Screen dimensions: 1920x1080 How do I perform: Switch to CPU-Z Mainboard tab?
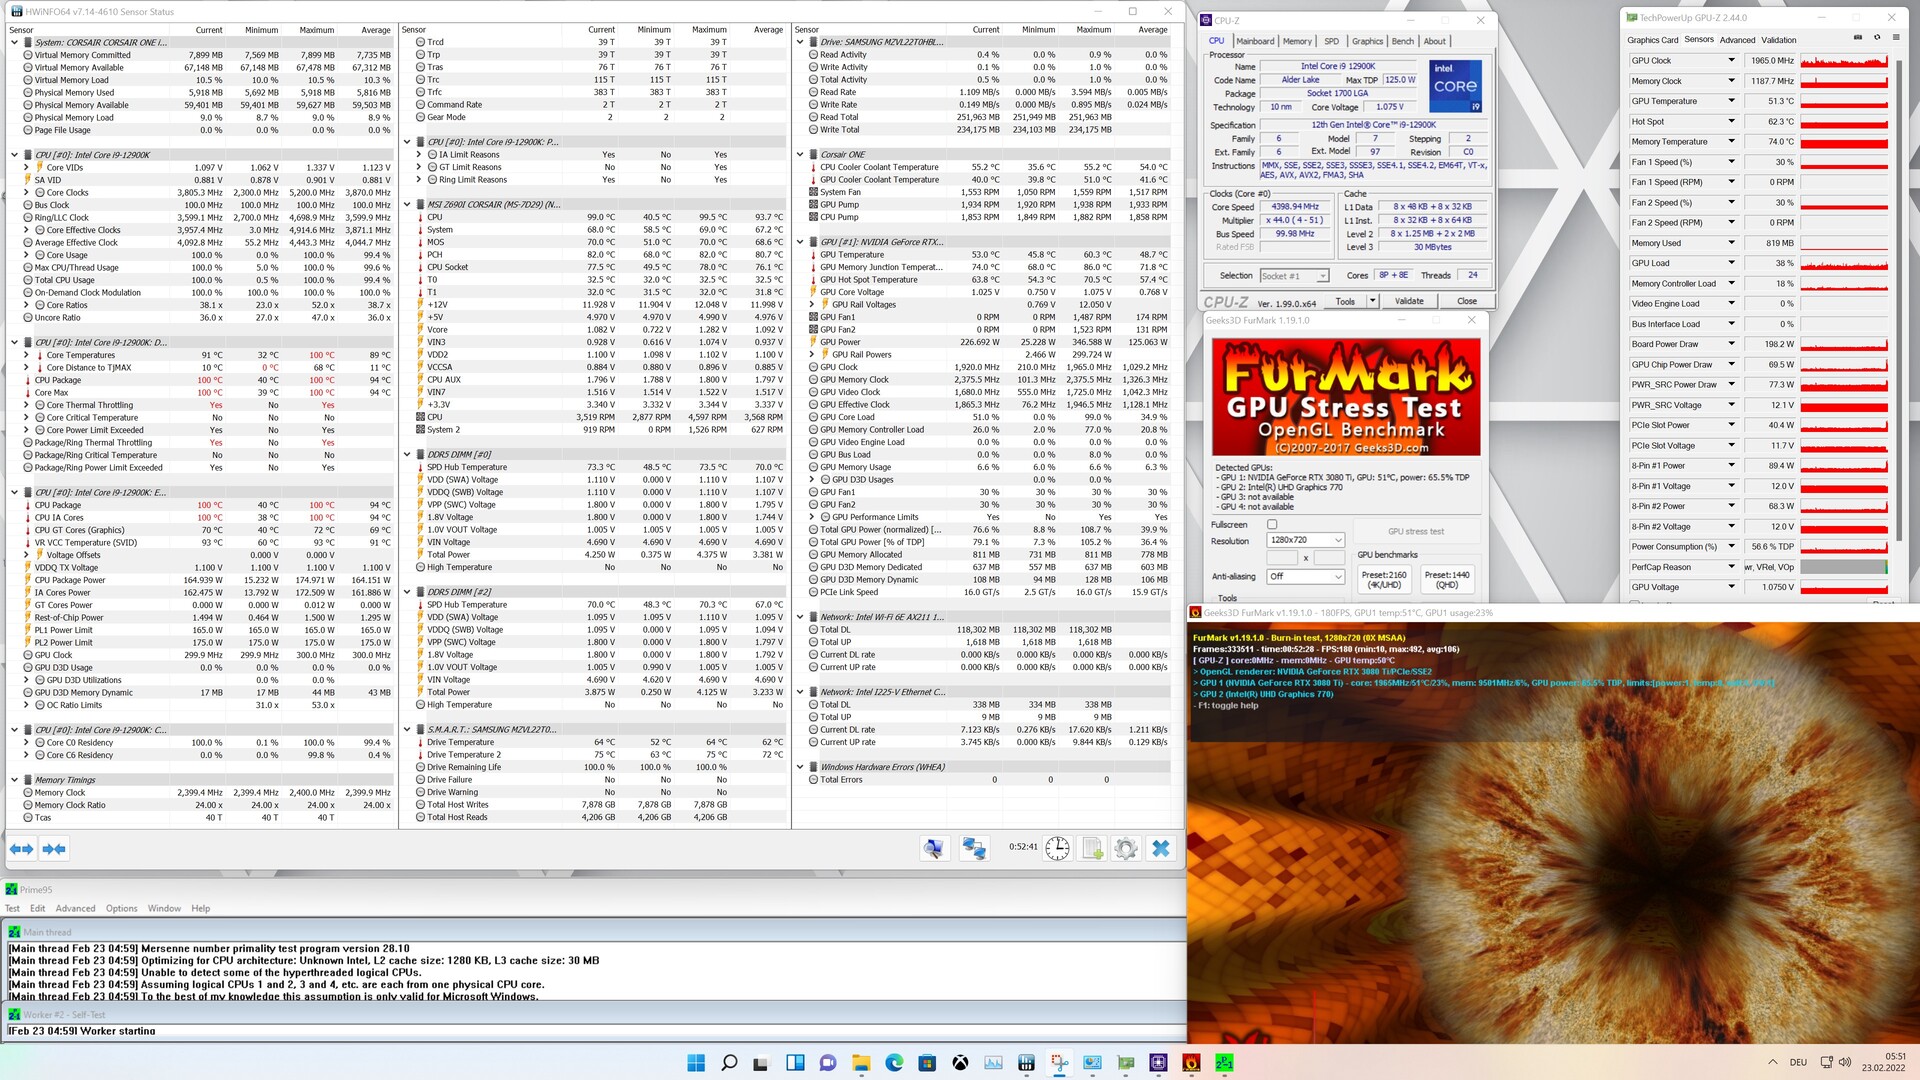[1255, 41]
